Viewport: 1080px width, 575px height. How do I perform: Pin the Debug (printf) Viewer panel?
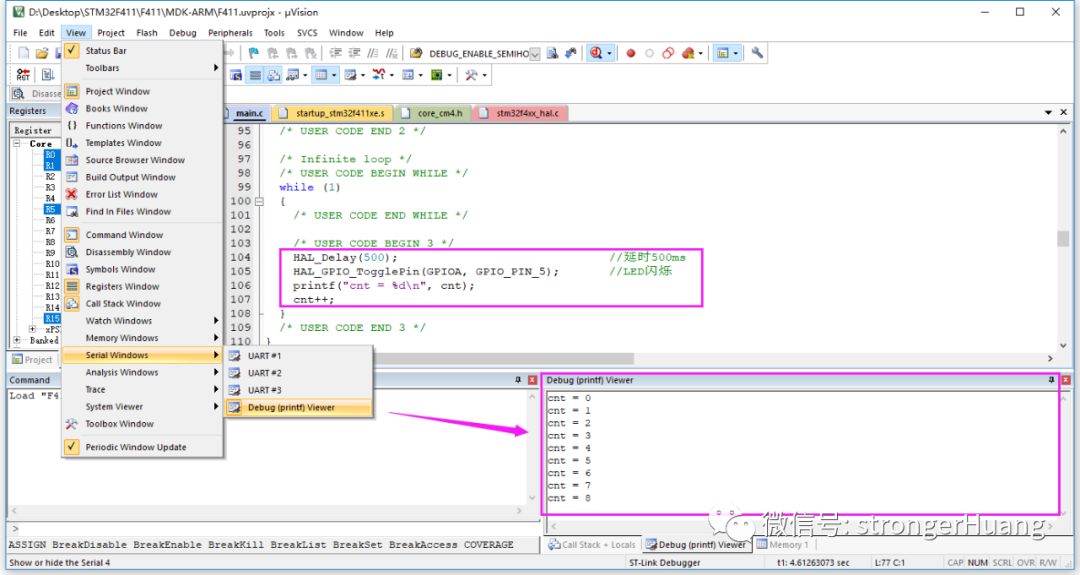coord(1051,380)
